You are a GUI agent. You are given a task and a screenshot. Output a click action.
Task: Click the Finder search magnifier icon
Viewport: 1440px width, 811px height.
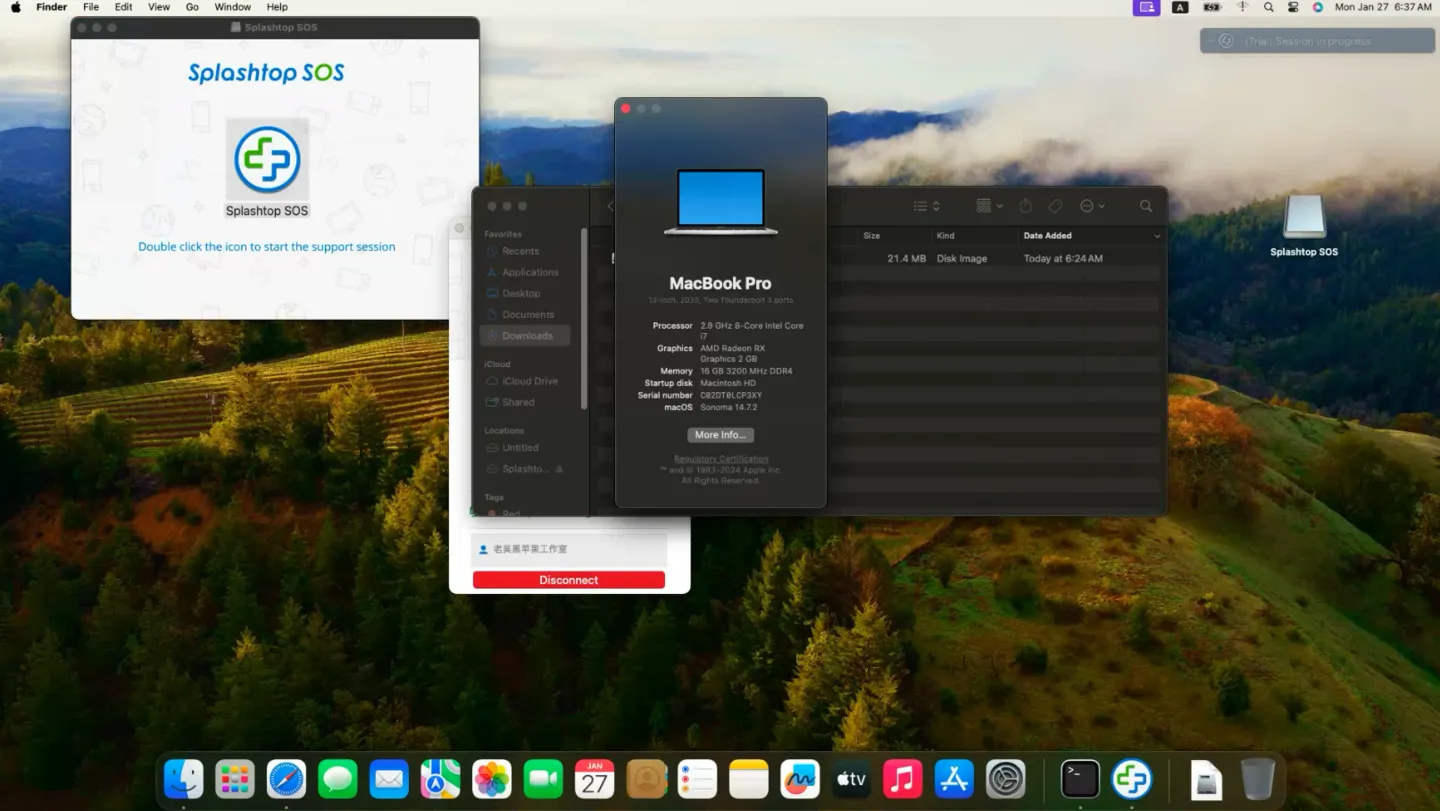[x=1146, y=206]
